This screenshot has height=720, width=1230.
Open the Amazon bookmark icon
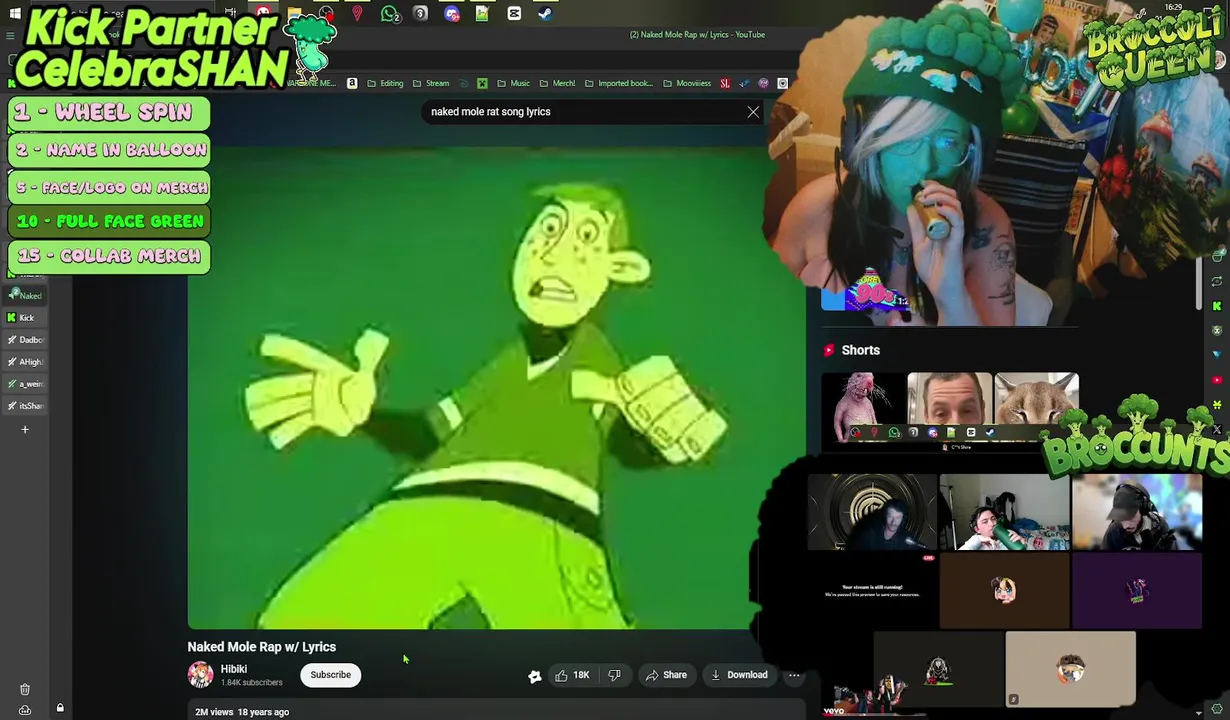(x=352, y=83)
